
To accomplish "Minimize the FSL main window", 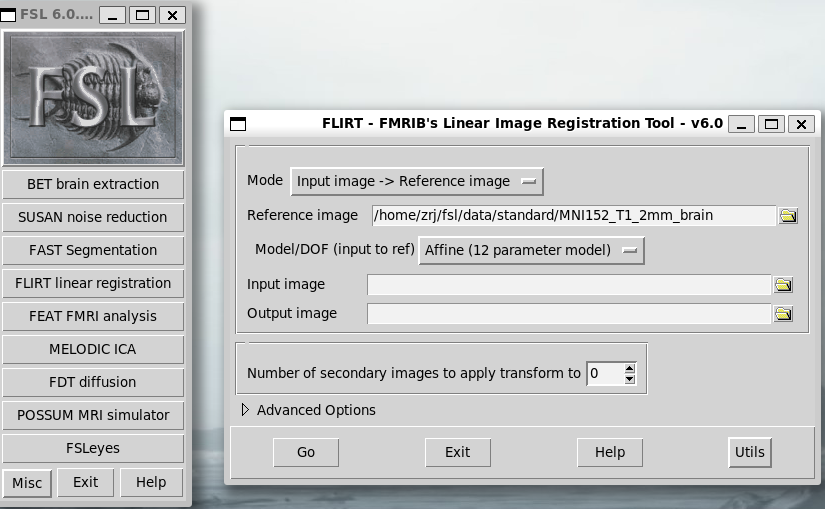I will click(112, 15).
